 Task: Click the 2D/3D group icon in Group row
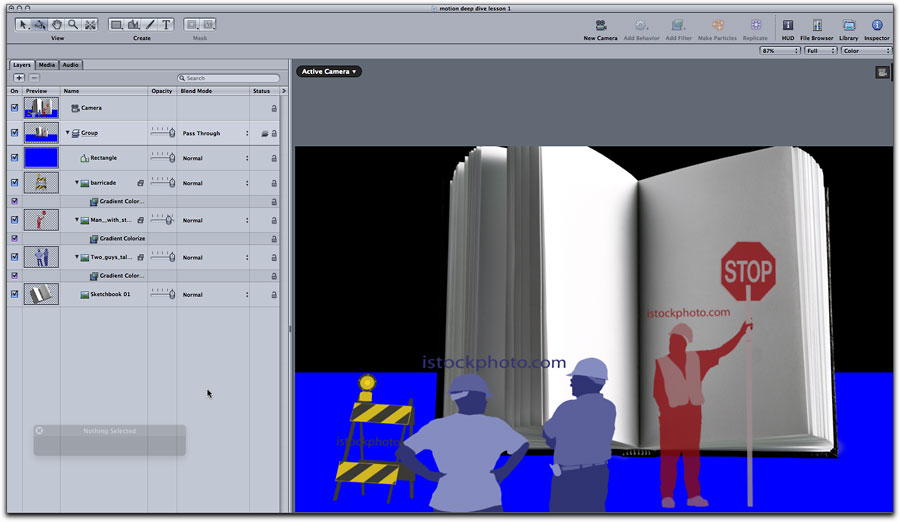265,133
